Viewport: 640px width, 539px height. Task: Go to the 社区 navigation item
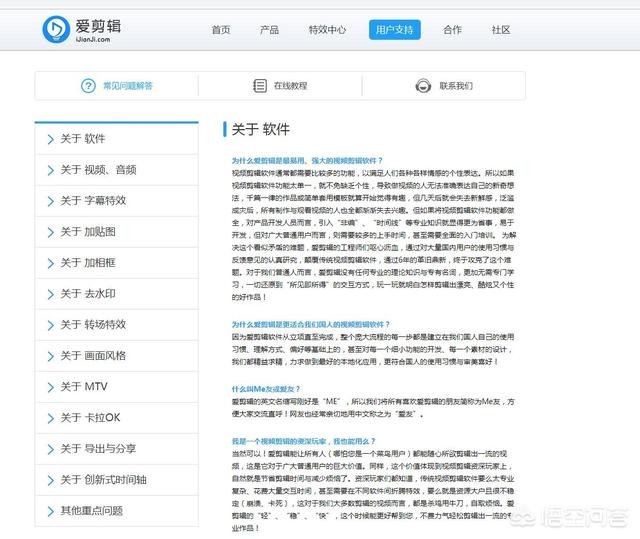[x=500, y=30]
